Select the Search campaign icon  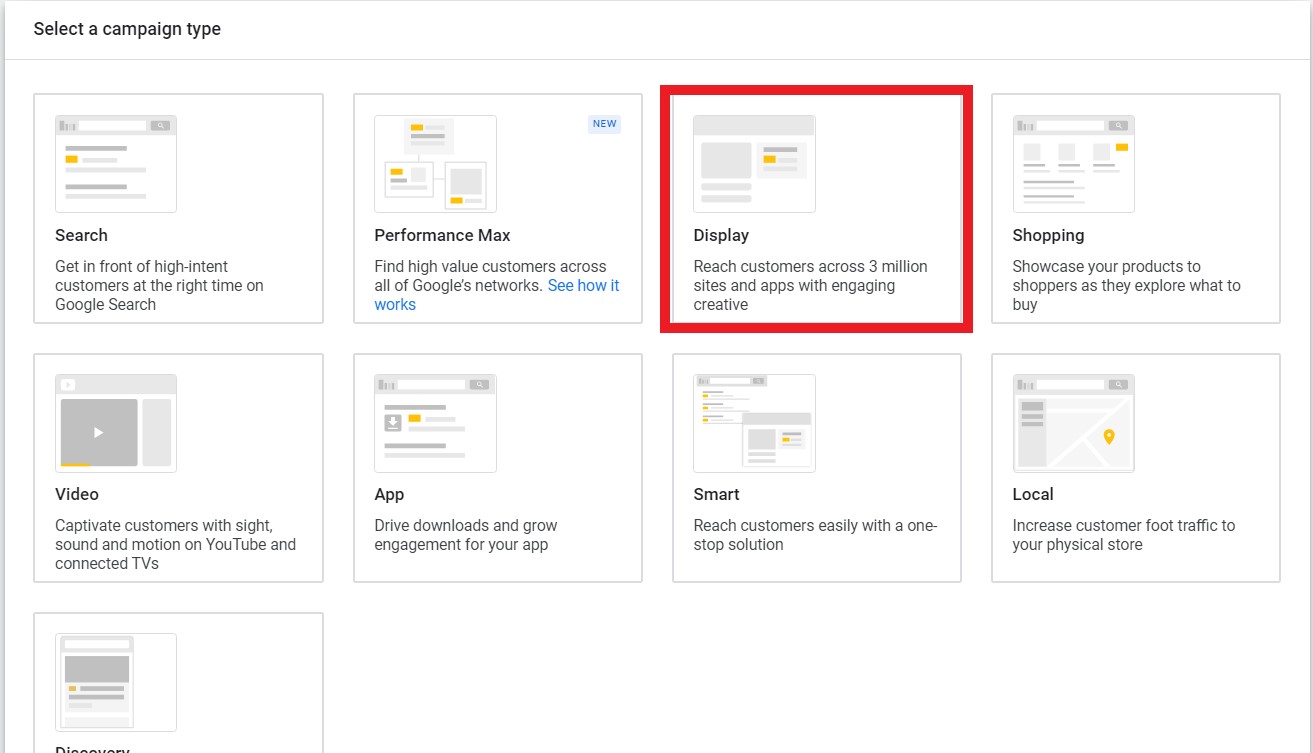[x=115, y=163]
